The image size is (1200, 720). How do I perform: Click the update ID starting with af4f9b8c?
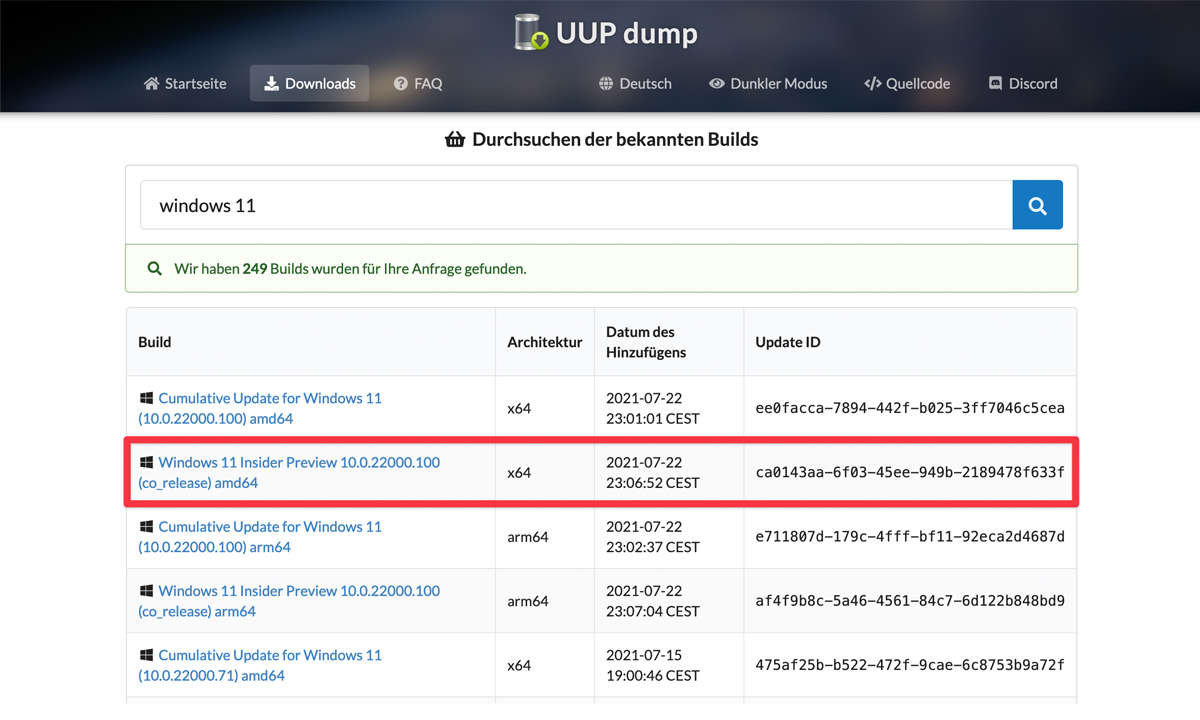(x=910, y=600)
